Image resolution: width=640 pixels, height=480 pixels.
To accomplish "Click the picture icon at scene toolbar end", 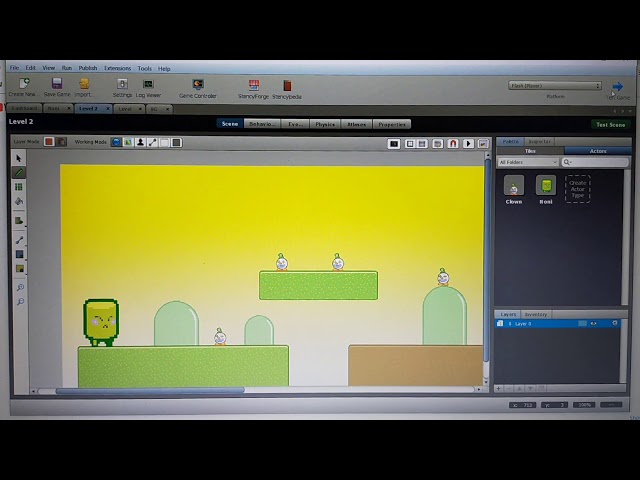I will [483, 144].
